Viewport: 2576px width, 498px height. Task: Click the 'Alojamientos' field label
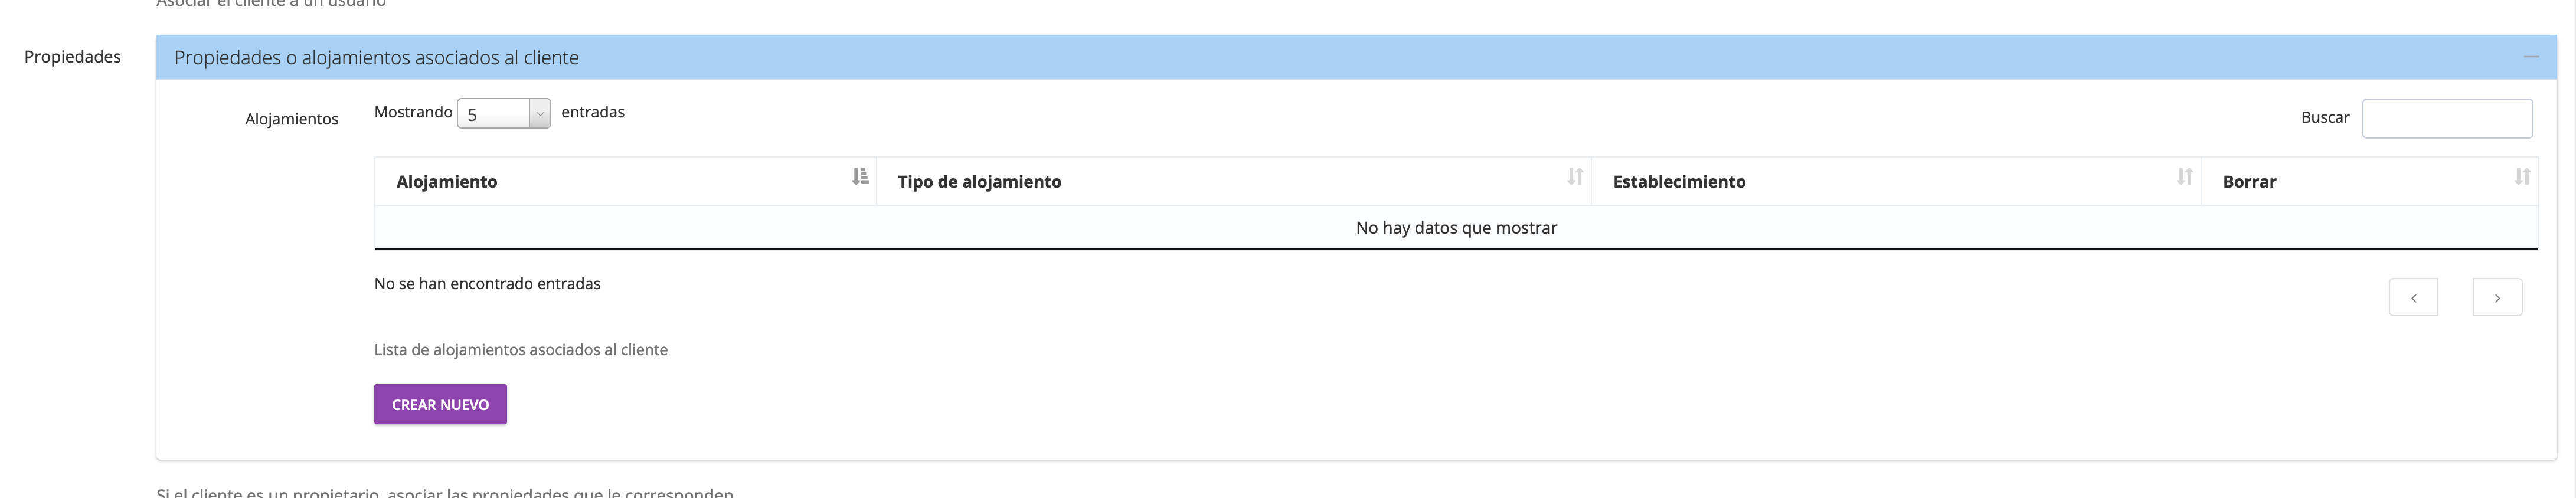[291, 119]
